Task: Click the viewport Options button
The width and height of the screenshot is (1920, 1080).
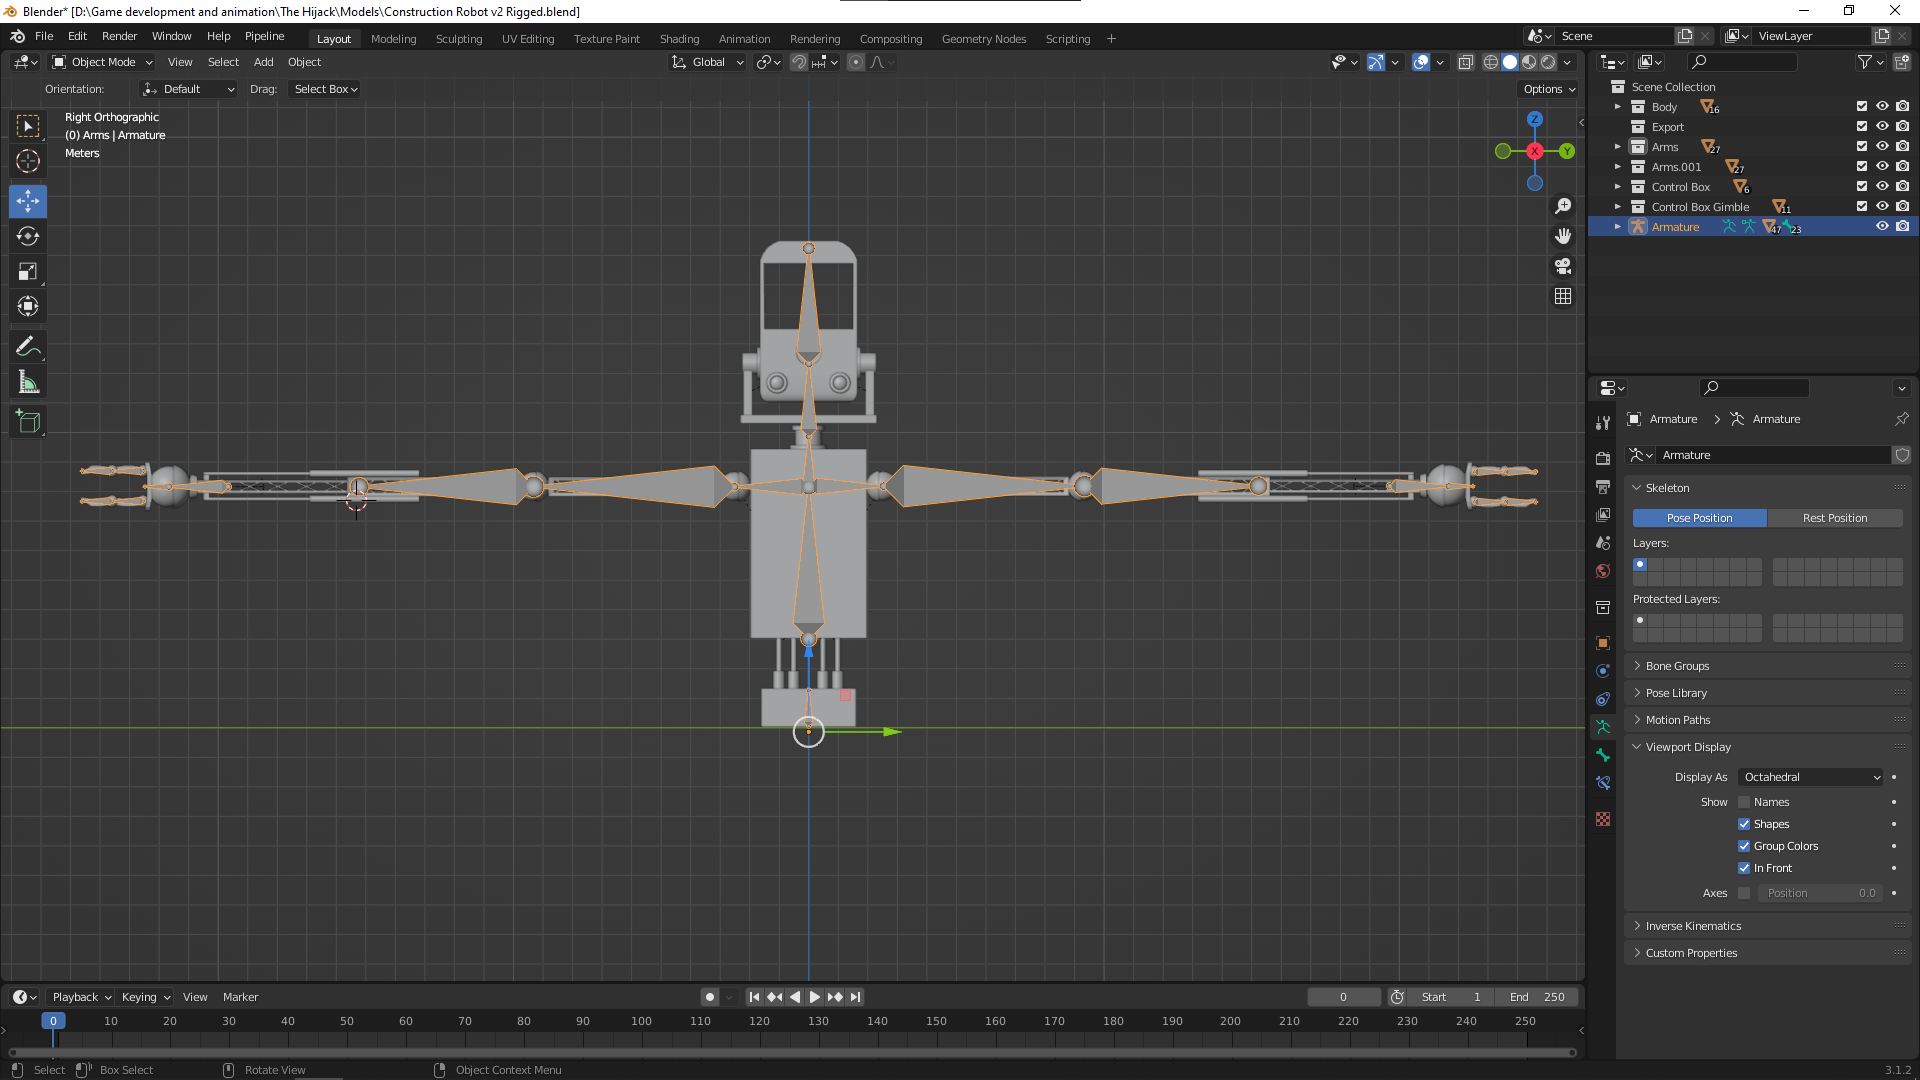Action: click(1549, 89)
